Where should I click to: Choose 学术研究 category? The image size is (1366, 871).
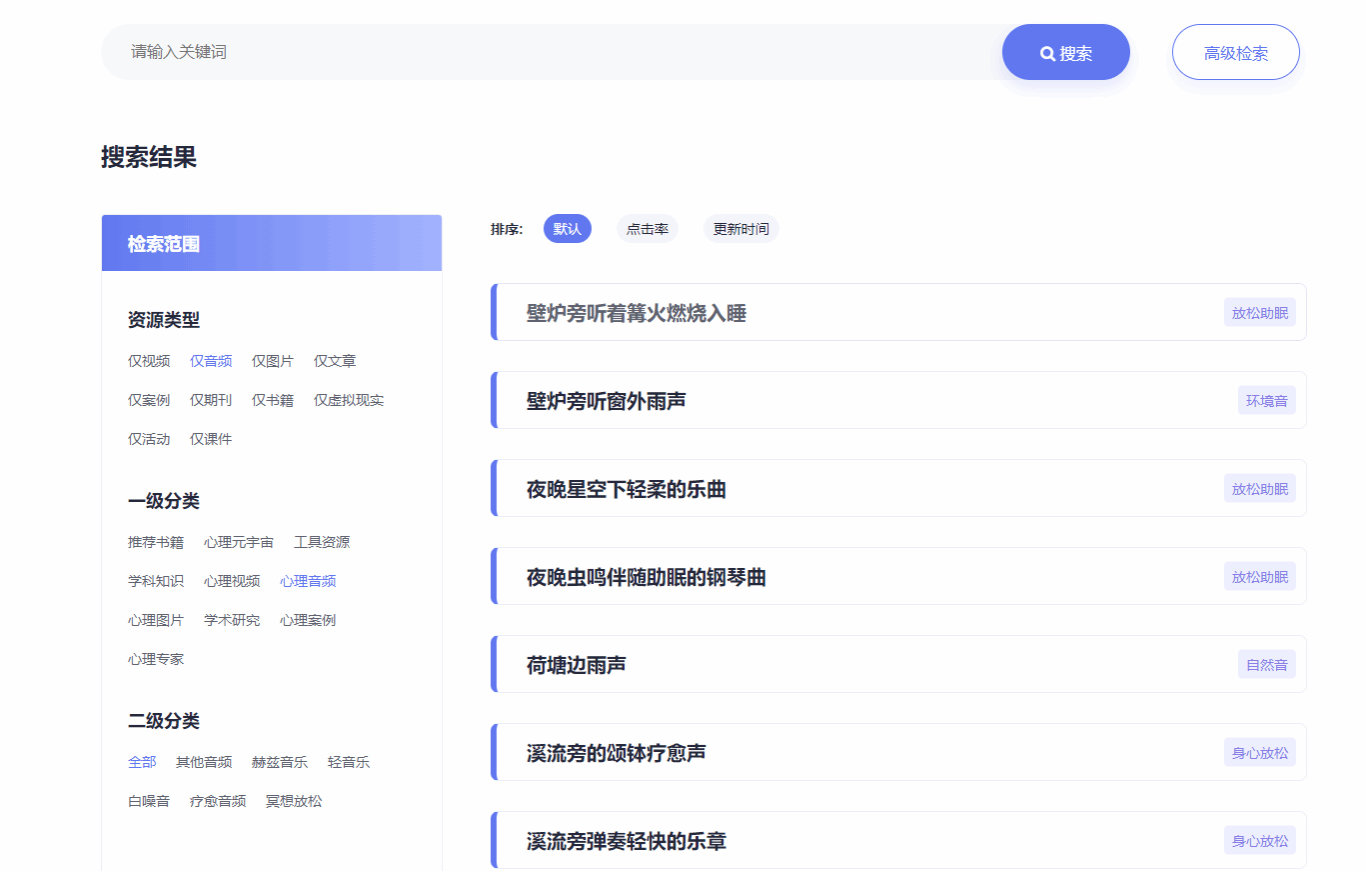tap(231, 620)
